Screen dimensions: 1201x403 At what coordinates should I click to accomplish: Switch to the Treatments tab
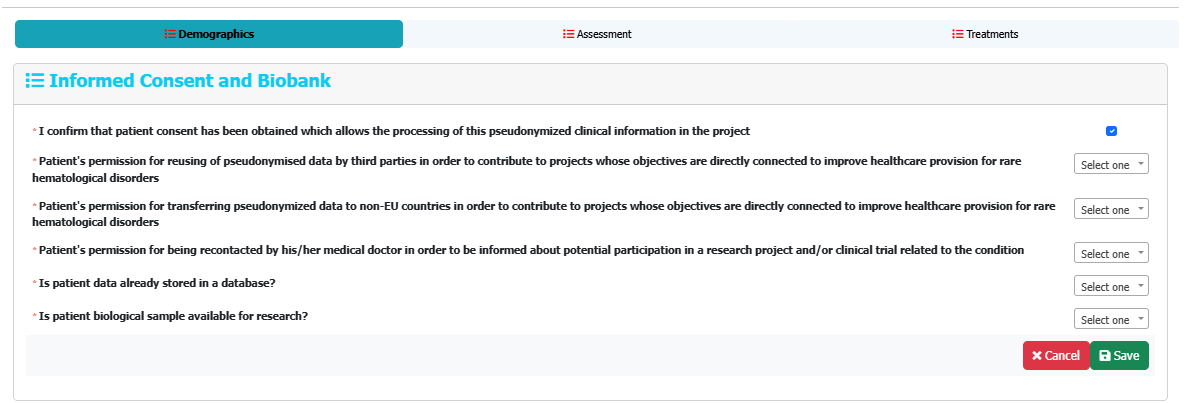click(985, 34)
